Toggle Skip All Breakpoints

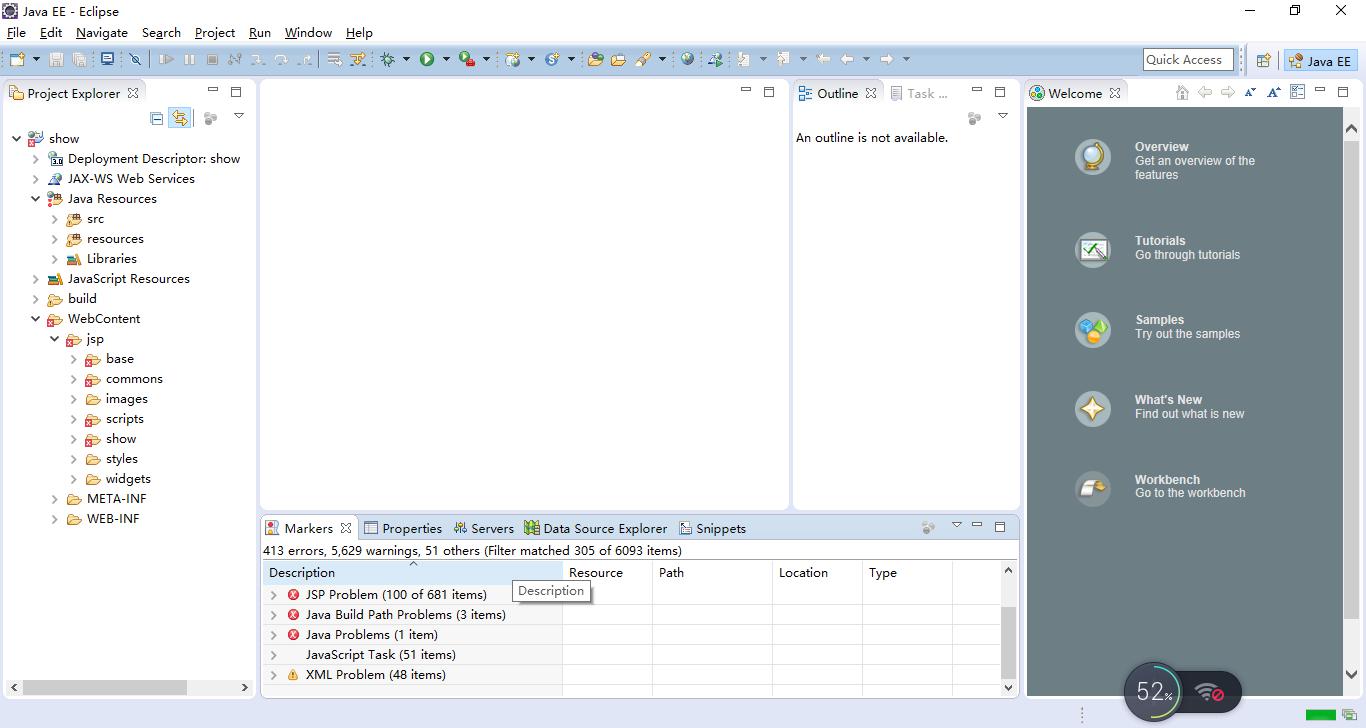tap(135, 59)
